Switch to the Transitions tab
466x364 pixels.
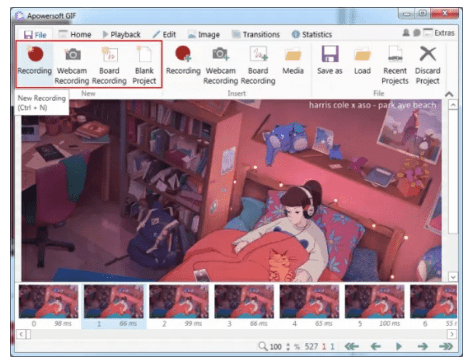[256, 34]
